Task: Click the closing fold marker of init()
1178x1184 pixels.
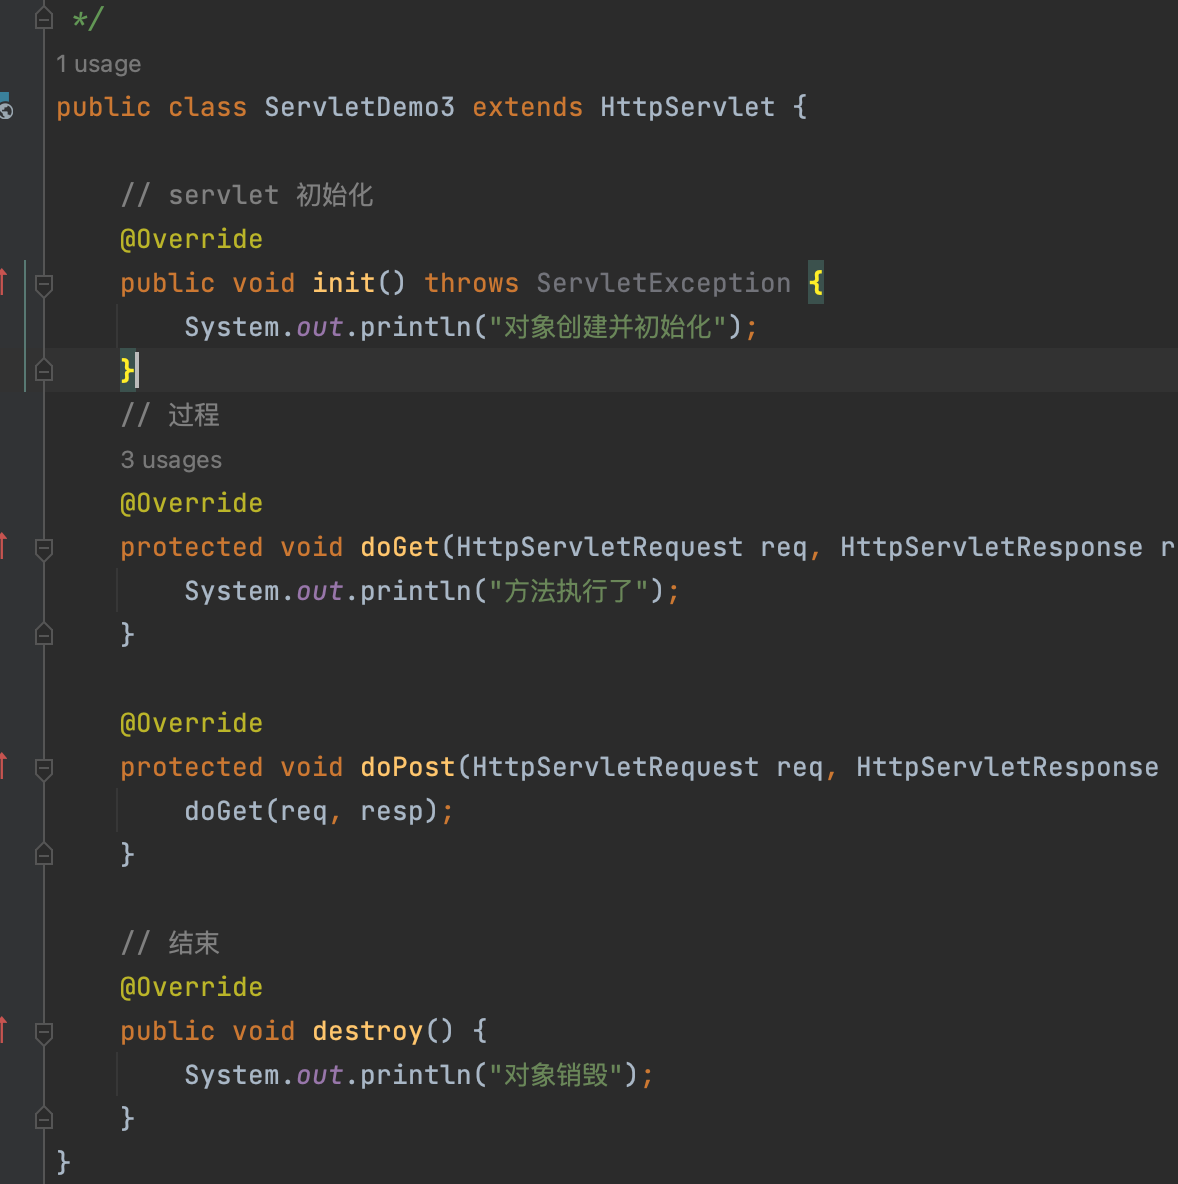Action: 44,371
